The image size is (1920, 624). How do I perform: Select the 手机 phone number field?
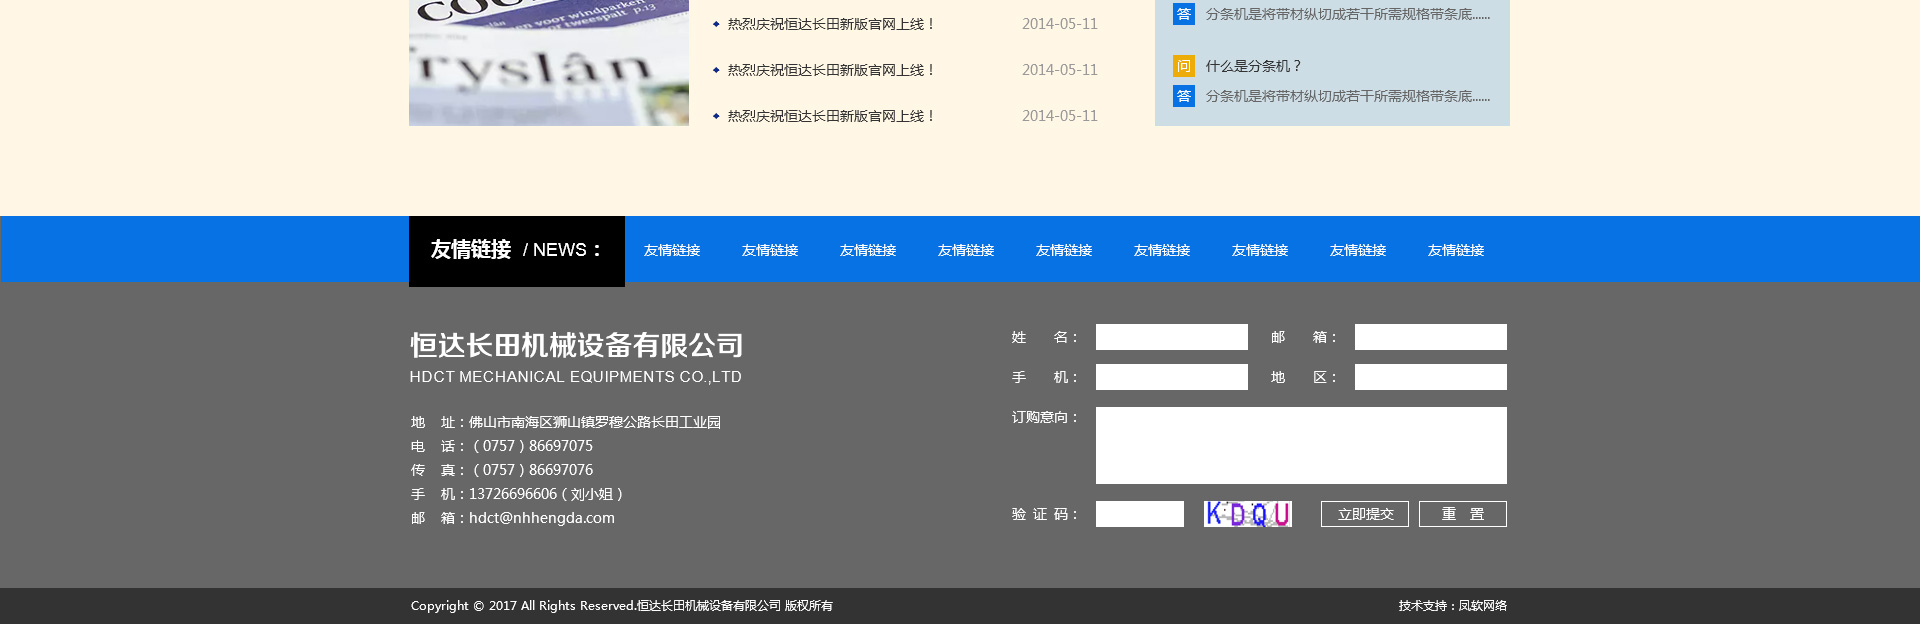(1171, 377)
